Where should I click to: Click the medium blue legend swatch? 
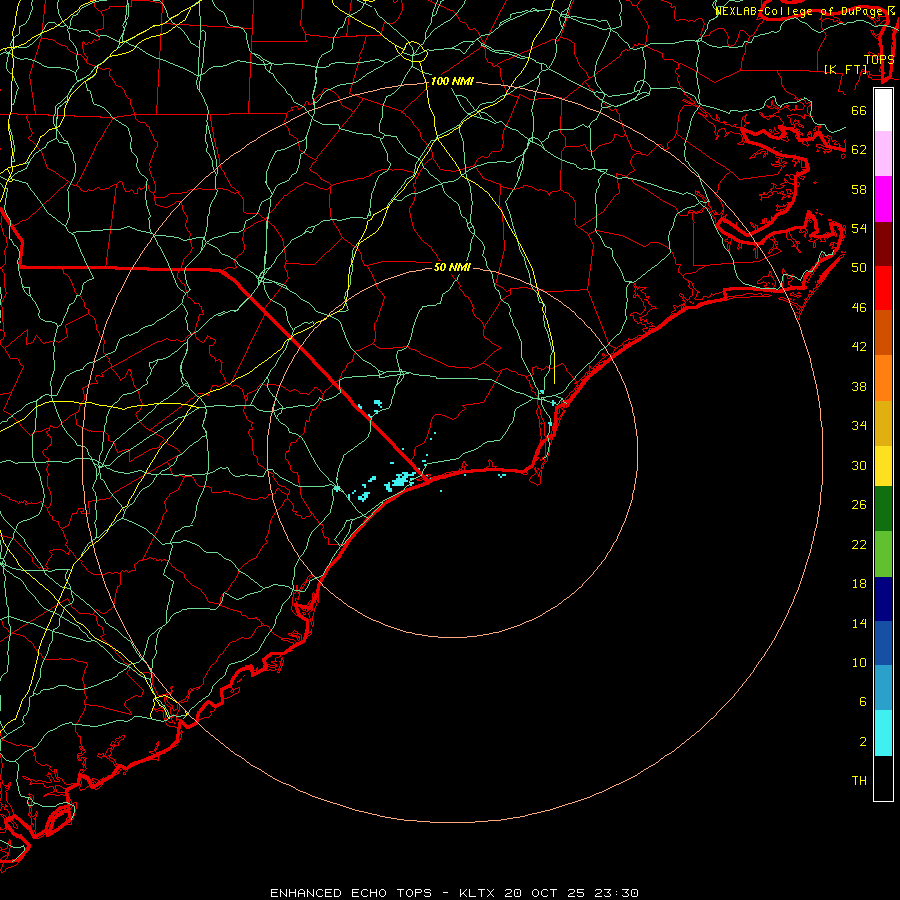click(x=883, y=643)
